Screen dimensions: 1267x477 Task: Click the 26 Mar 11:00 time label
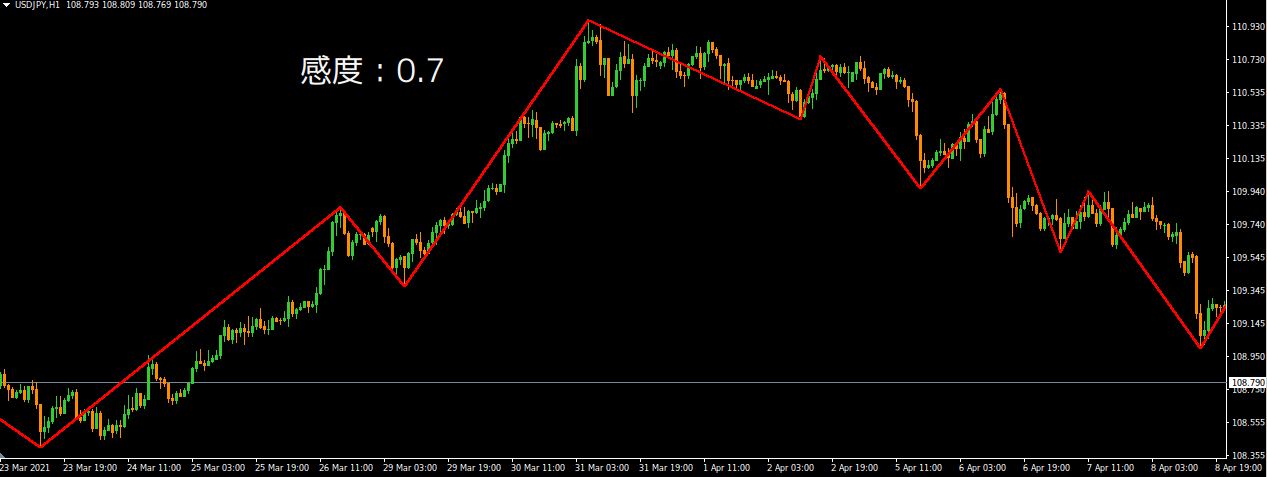point(346,468)
